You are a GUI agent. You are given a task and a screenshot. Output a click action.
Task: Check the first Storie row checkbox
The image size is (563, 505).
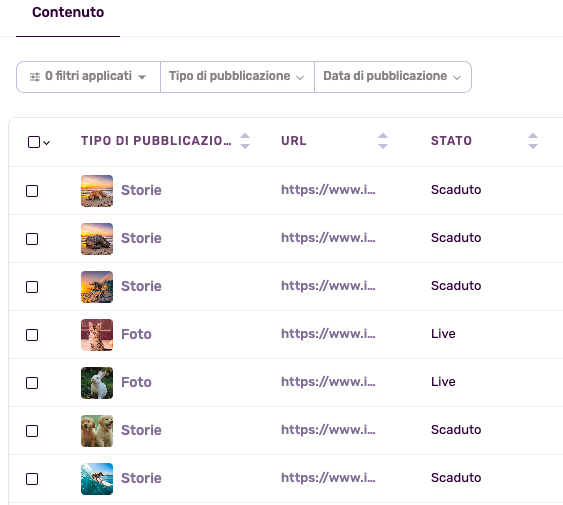[32, 191]
